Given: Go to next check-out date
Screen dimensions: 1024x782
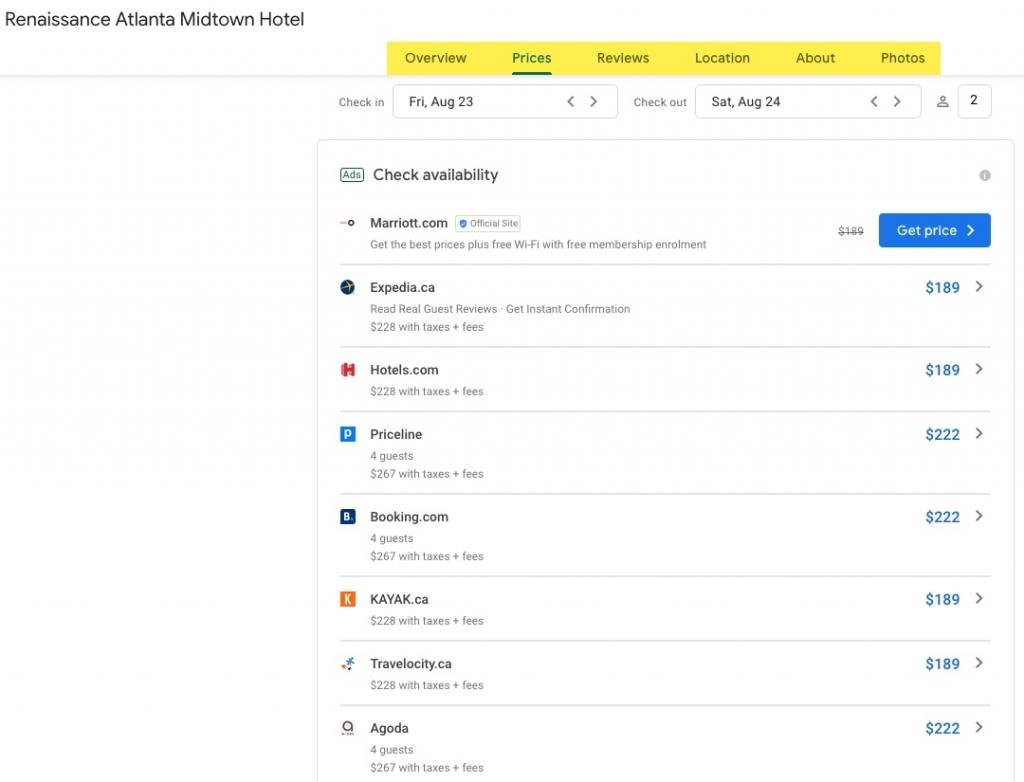Looking at the screenshot, I should pos(897,101).
